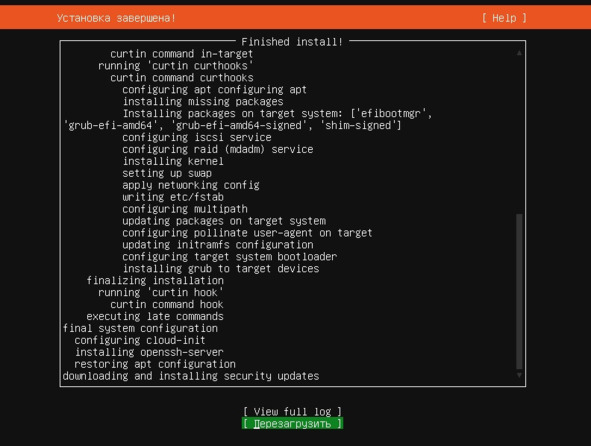This screenshot has height=446, width=591.
Task: Select 'configuring raid (mdadm) service' line
Action: pyautogui.click(x=218, y=149)
